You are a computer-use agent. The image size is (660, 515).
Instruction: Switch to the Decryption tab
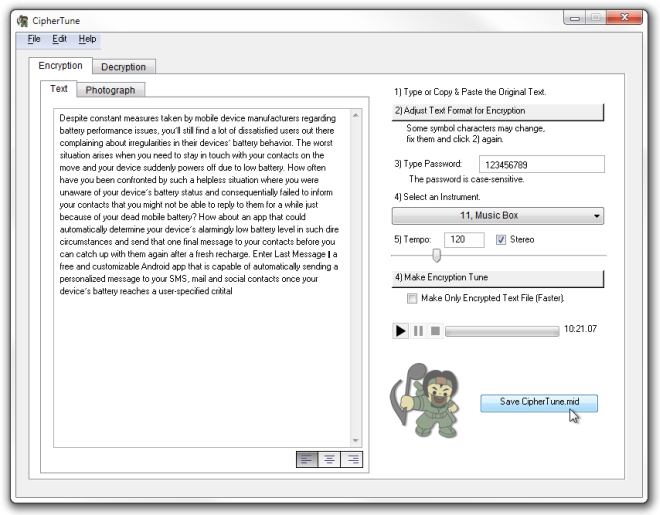pos(123,67)
